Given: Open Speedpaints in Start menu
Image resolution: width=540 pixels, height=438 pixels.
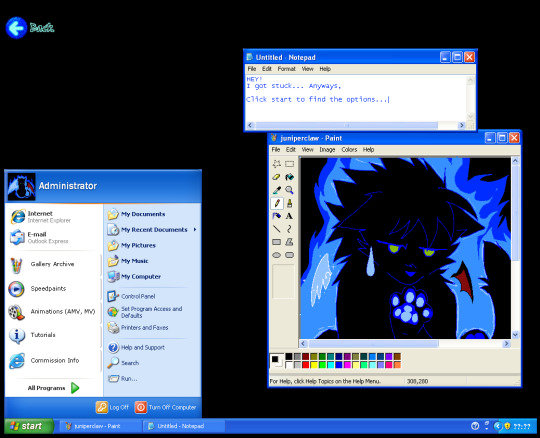Looking at the screenshot, I should coord(53,289).
